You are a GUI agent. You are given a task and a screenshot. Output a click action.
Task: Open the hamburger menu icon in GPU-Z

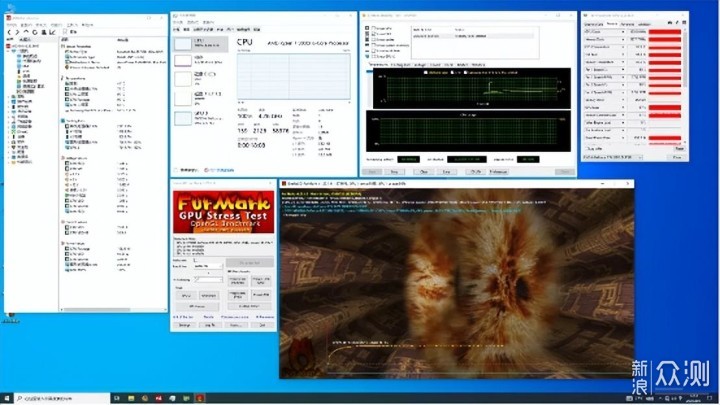point(684,22)
